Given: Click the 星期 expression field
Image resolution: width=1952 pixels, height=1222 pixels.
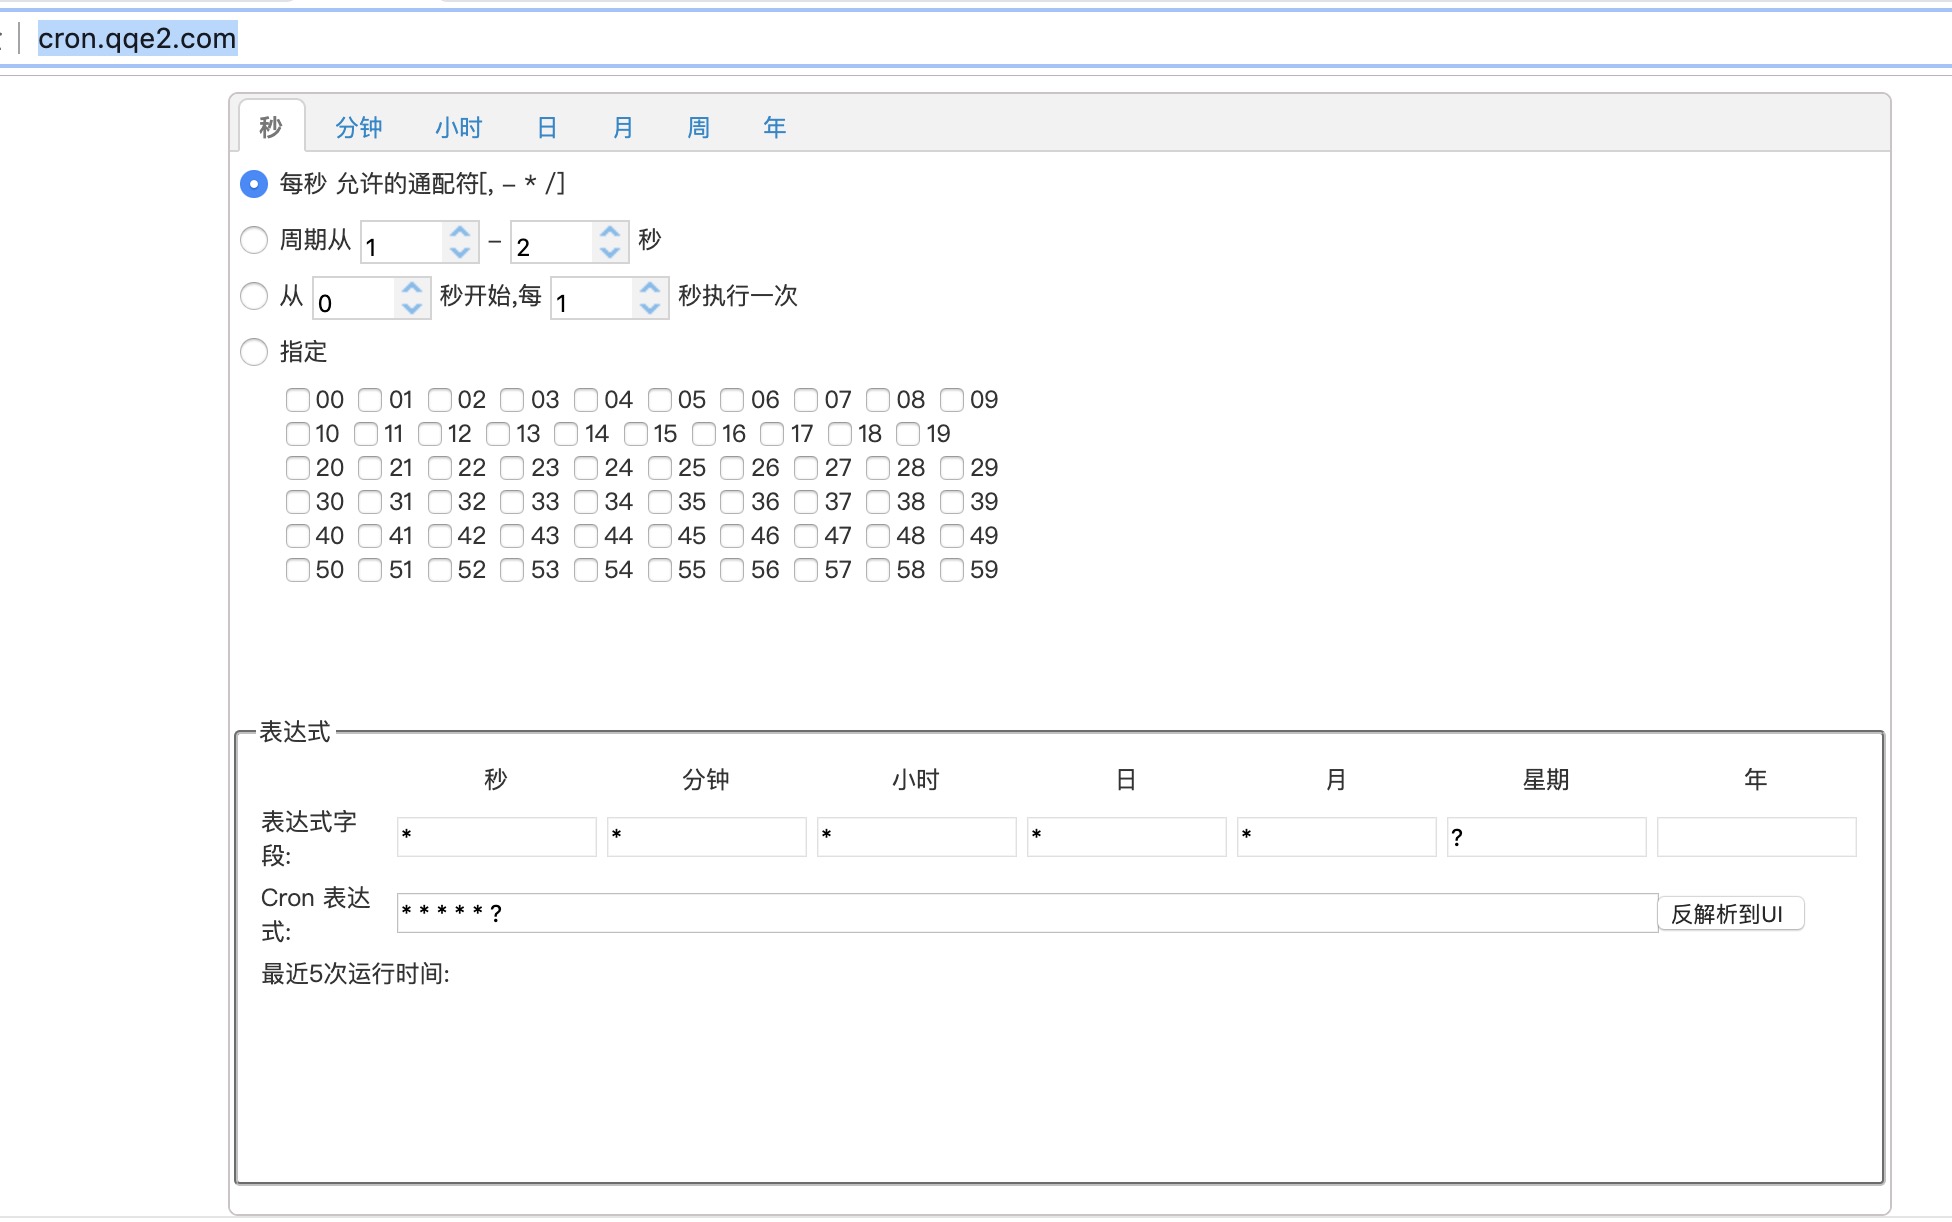Looking at the screenshot, I should [x=1546, y=837].
